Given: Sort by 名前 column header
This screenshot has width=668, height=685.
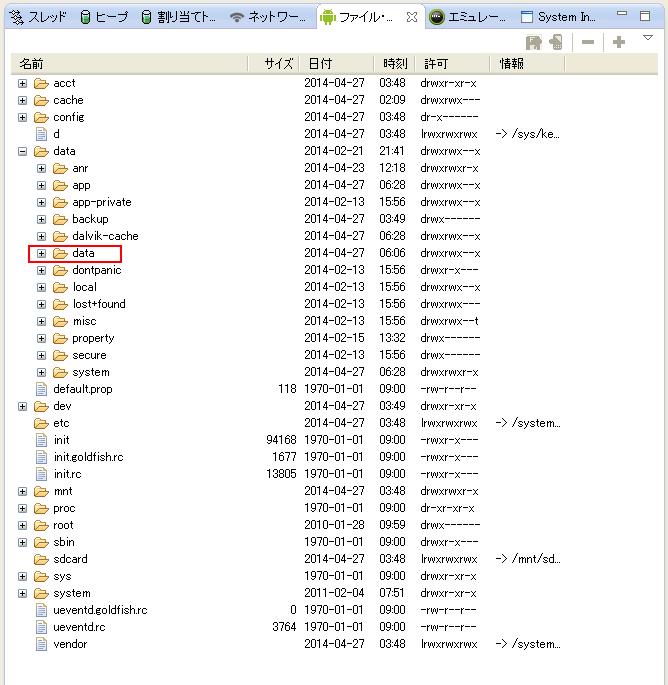Looking at the screenshot, I should (129, 64).
